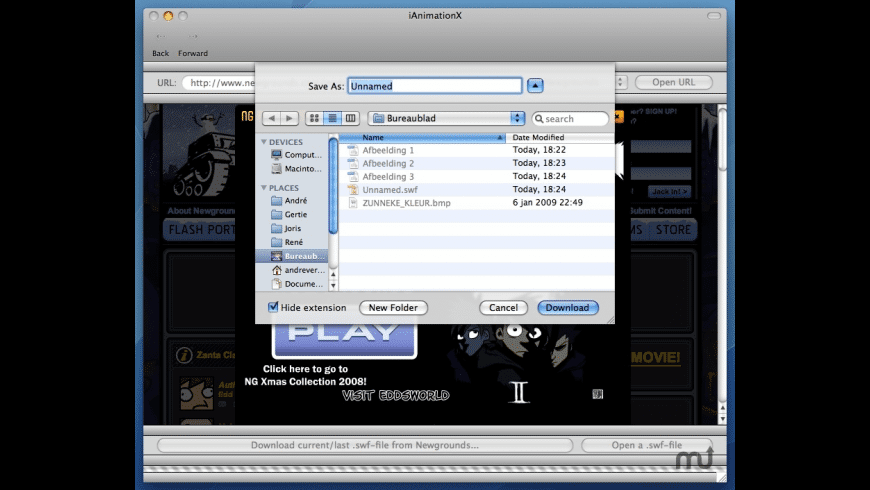The height and width of the screenshot is (490, 870).
Task: Click the Today, 18:22 date cell
Action: click(x=539, y=150)
